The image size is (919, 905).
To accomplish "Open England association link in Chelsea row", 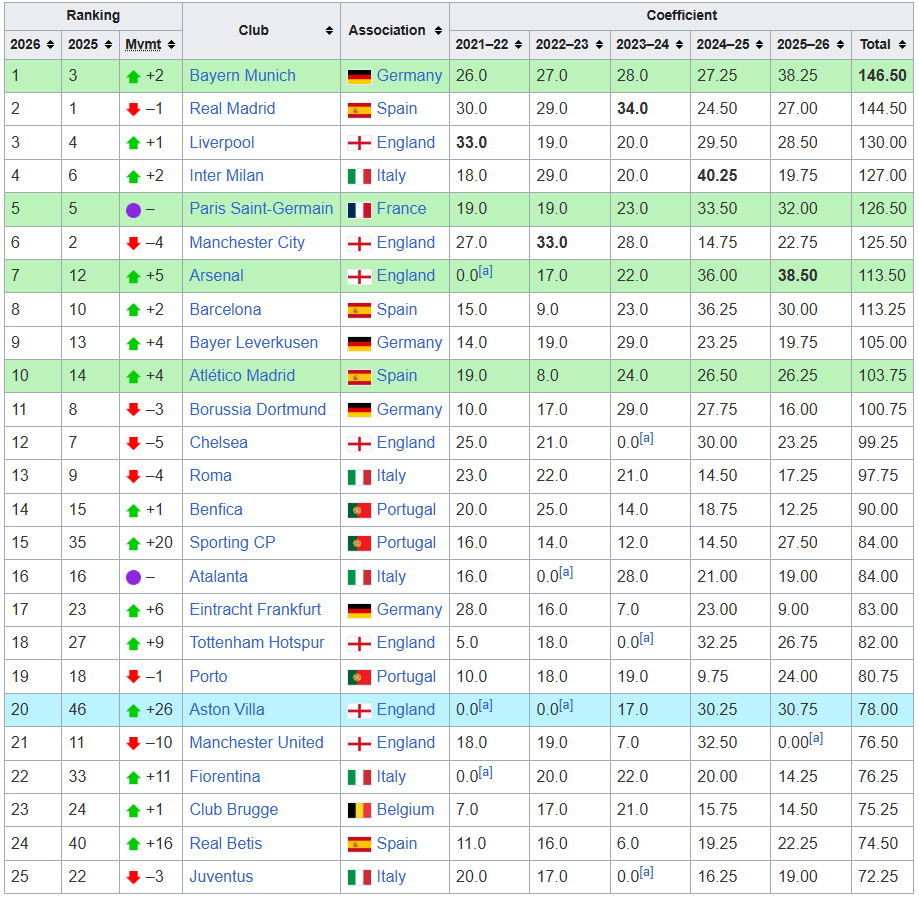I will pos(406,443).
